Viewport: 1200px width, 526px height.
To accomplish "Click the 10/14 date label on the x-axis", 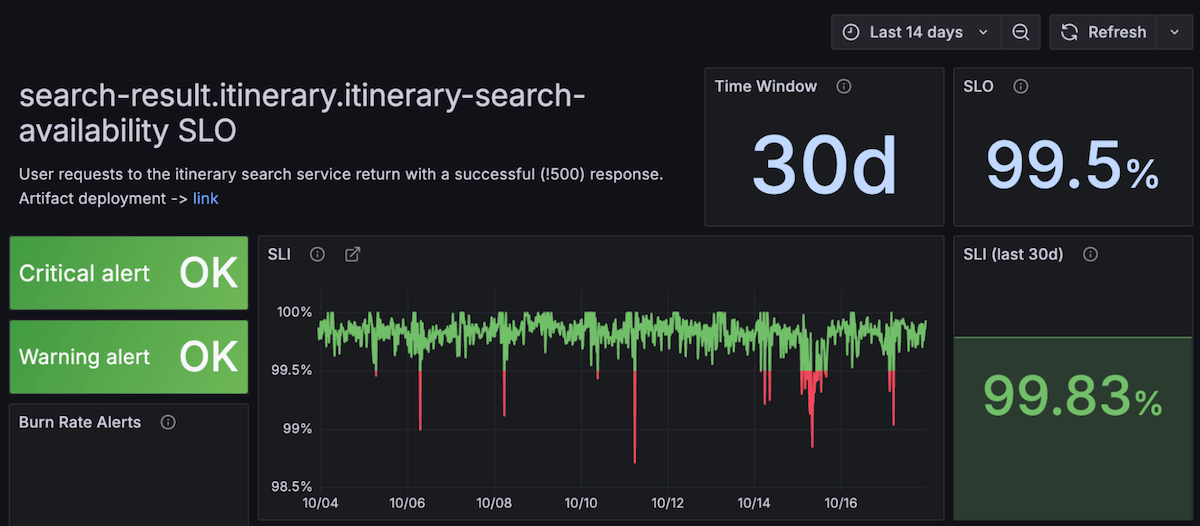I will click(x=753, y=503).
